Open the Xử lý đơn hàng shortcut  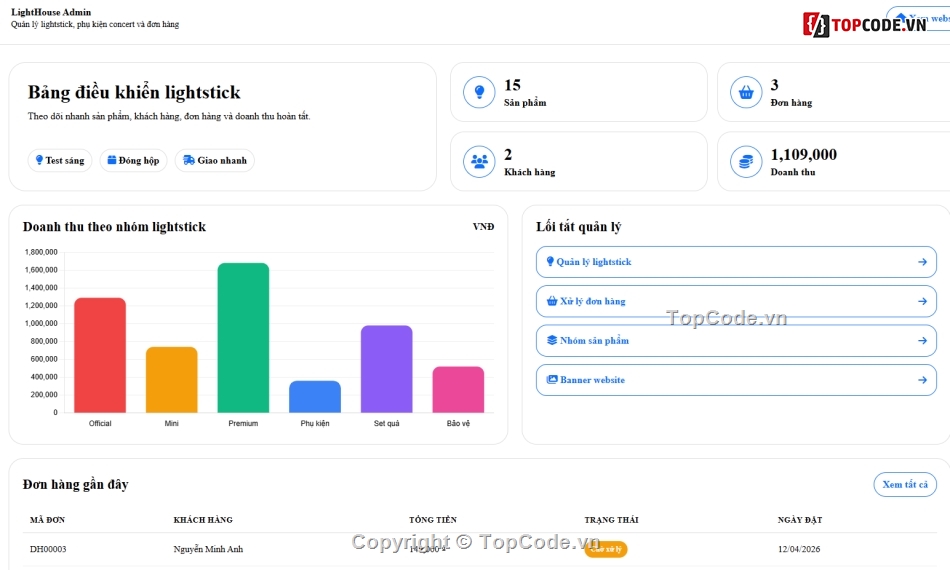pyautogui.click(x=736, y=301)
